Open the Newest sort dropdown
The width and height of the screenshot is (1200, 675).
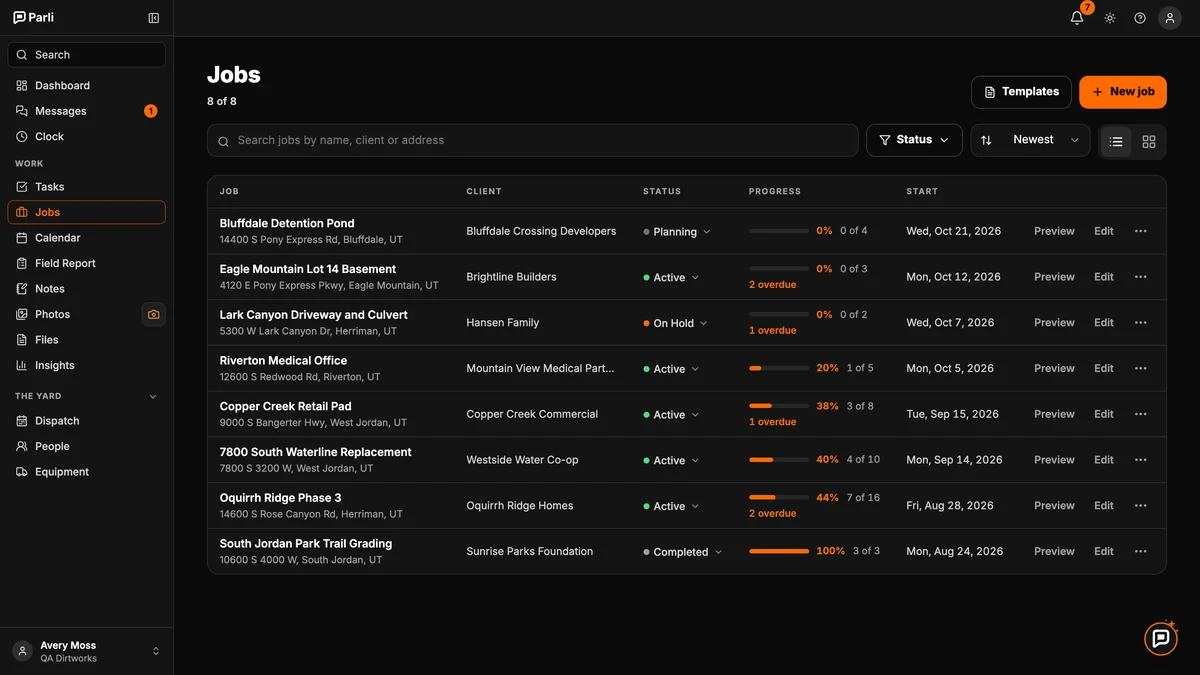(x=1030, y=140)
